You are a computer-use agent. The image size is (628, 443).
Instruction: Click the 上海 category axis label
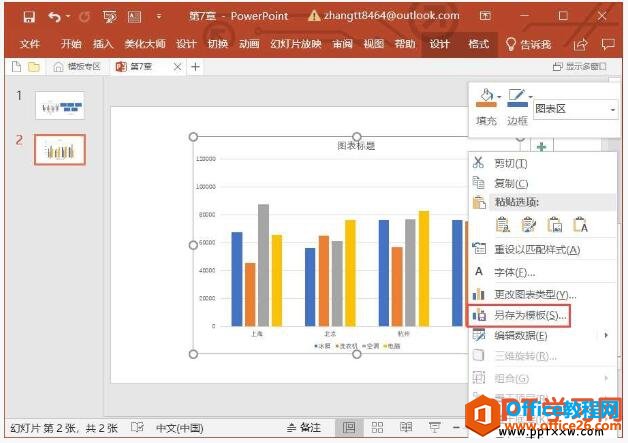pyautogui.click(x=257, y=333)
